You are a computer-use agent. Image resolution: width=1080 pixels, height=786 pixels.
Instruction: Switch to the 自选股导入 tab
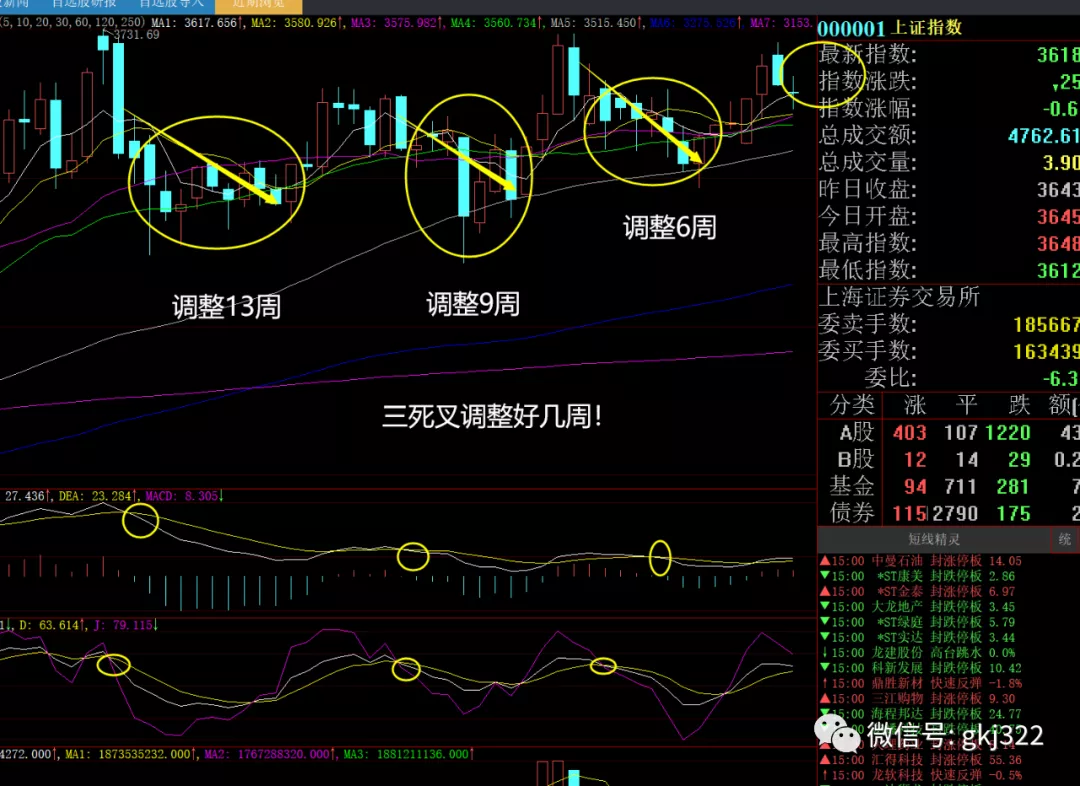pos(171,4)
